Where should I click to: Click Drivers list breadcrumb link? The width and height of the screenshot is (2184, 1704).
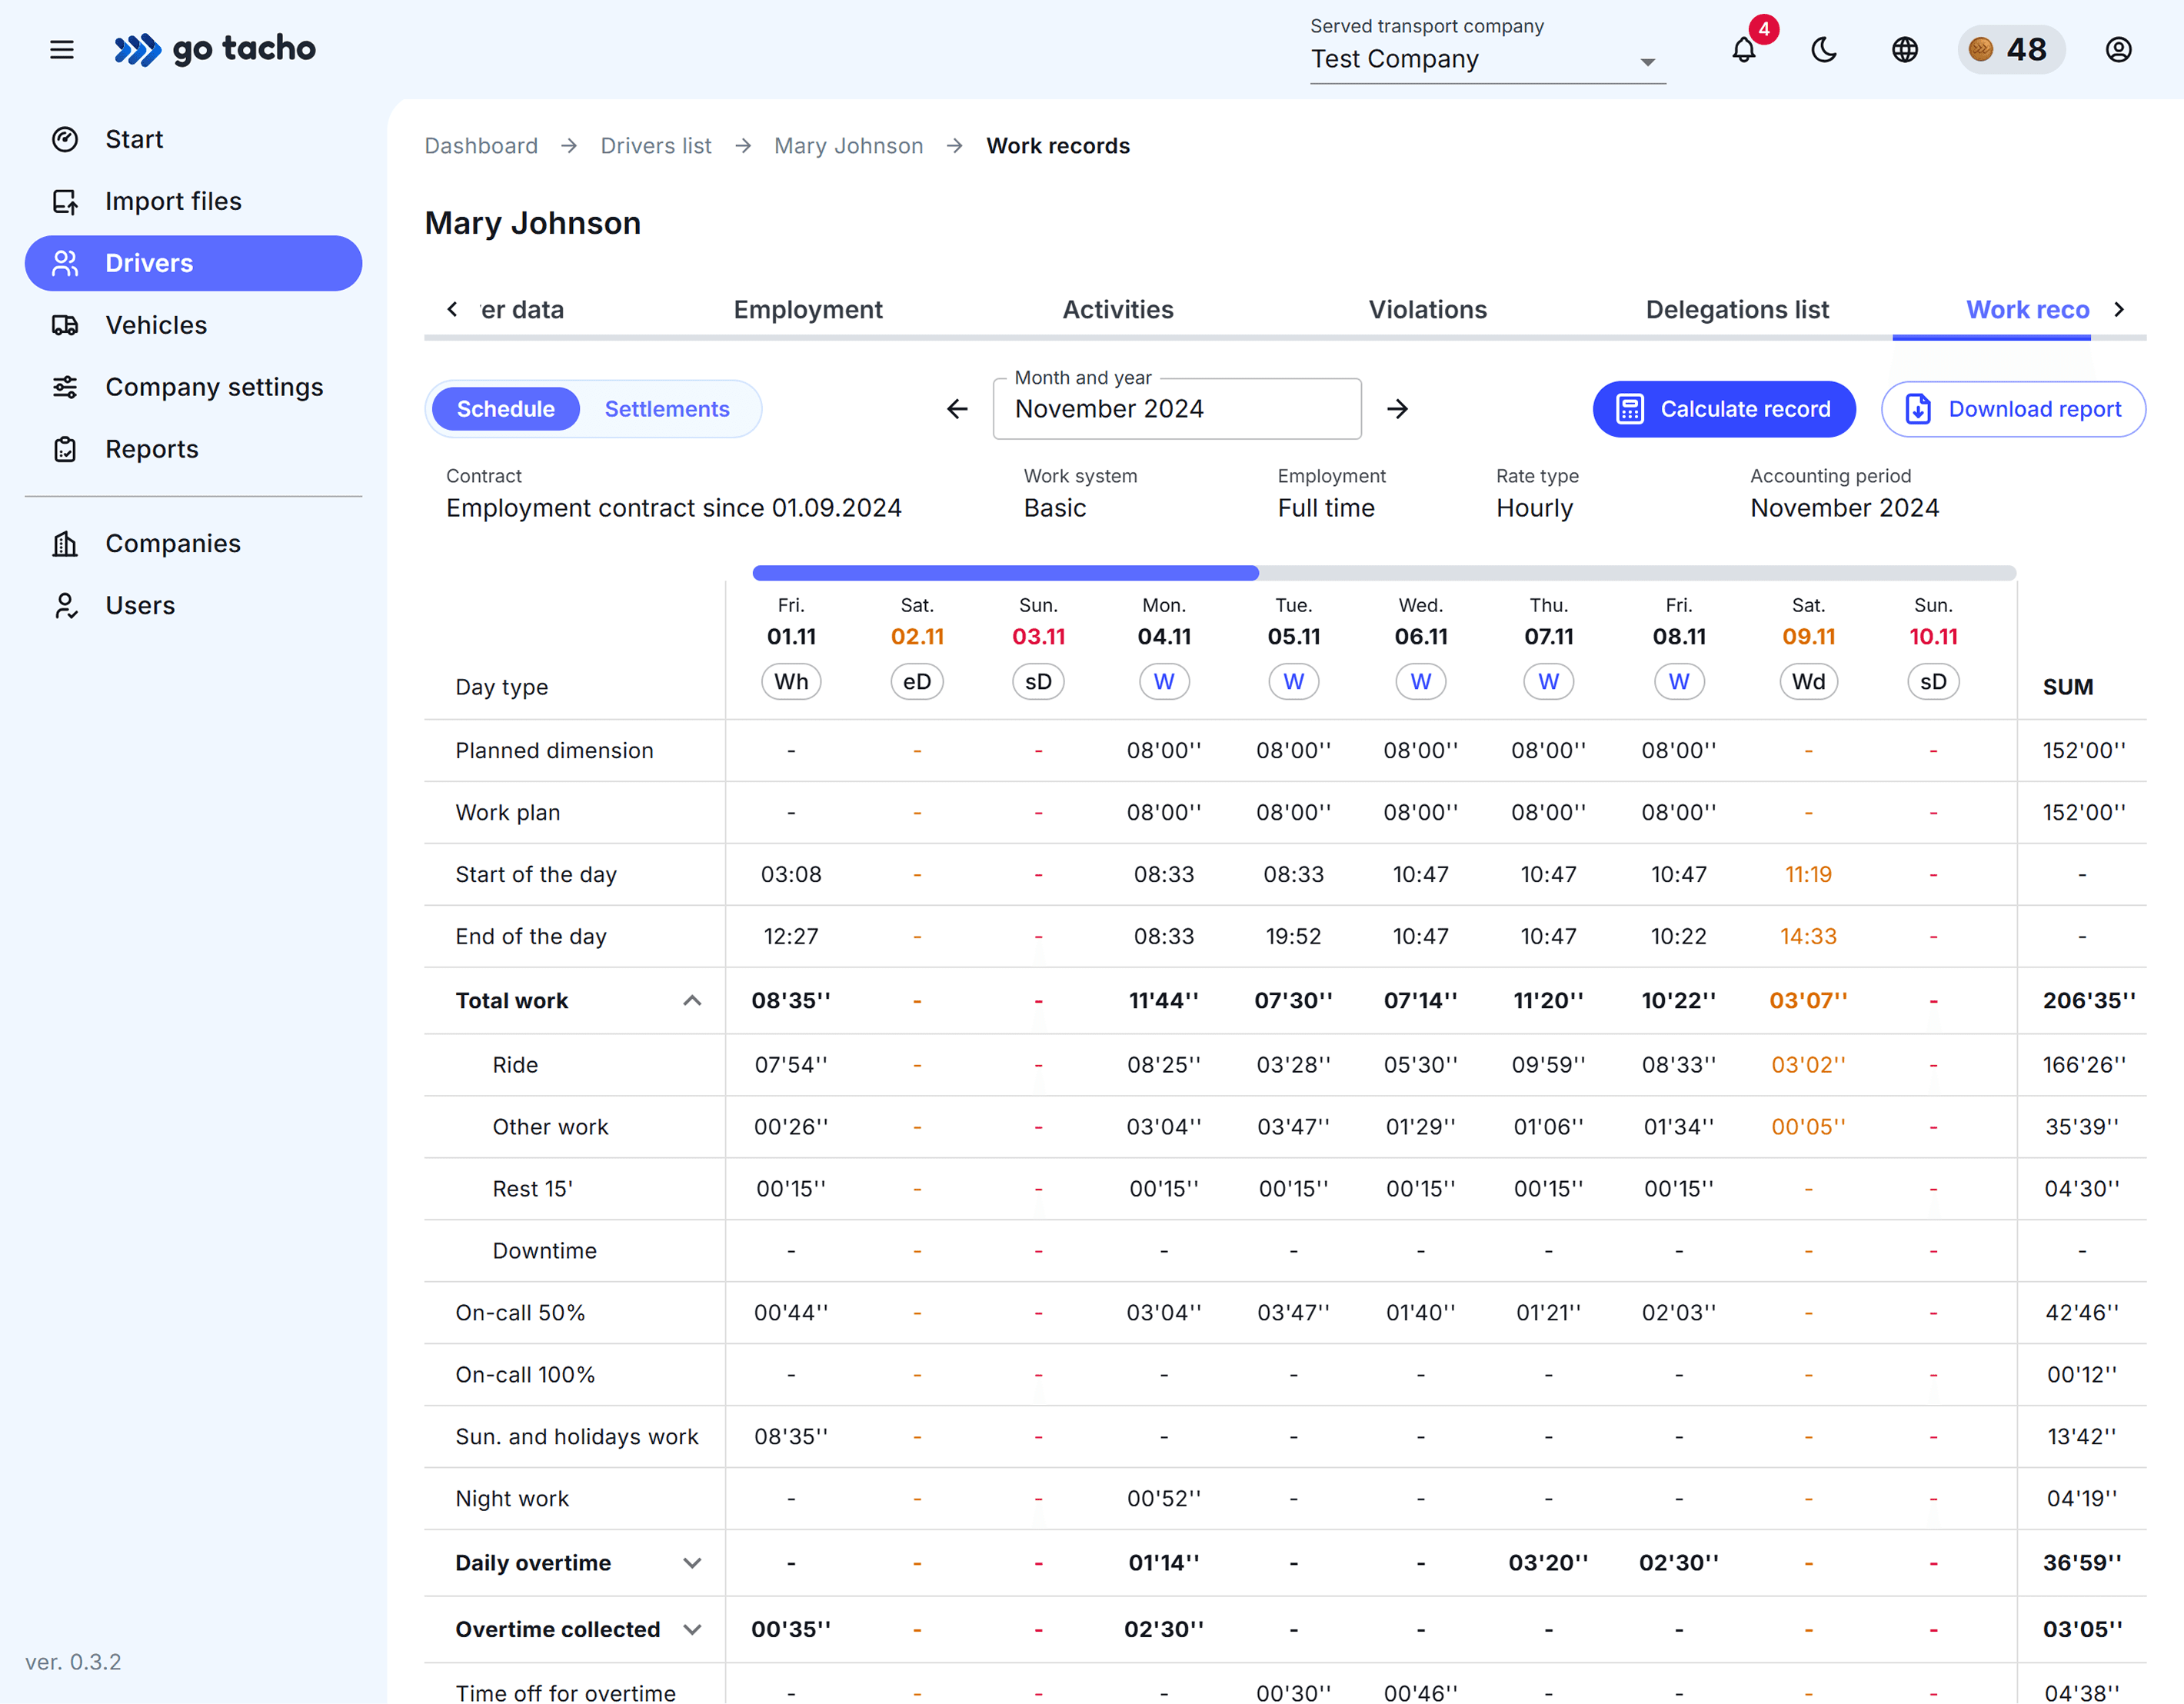656,146
